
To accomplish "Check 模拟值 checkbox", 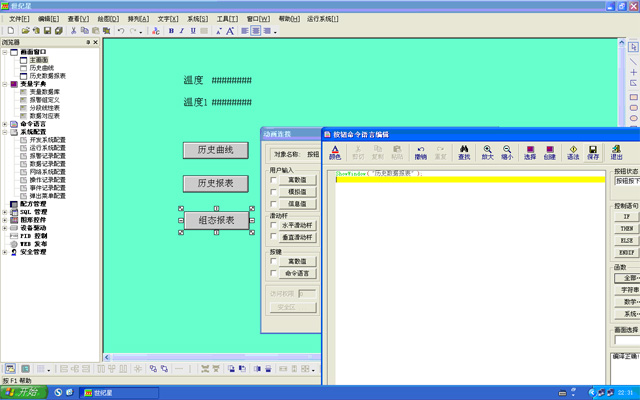I will [x=273, y=192].
